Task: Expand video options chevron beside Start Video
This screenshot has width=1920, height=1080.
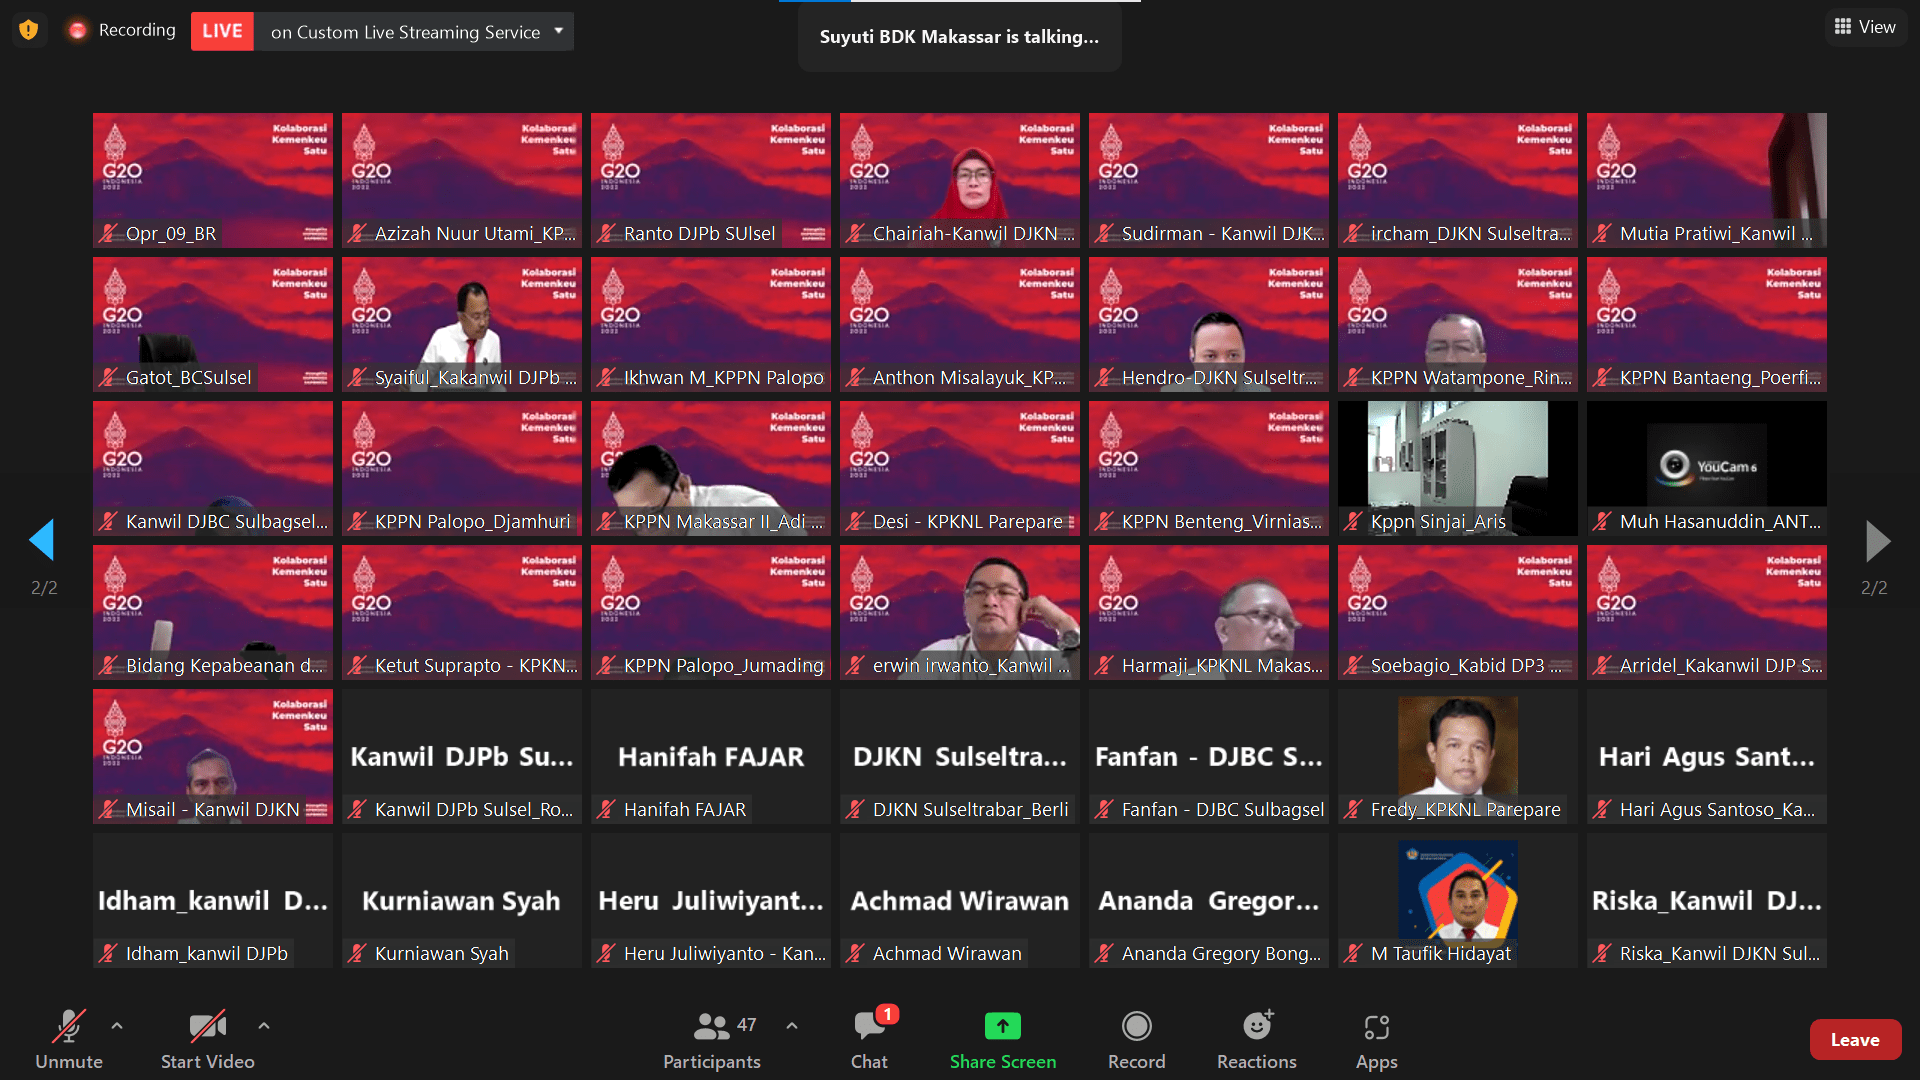Action: pyautogui.click(x=263, y=1025)
